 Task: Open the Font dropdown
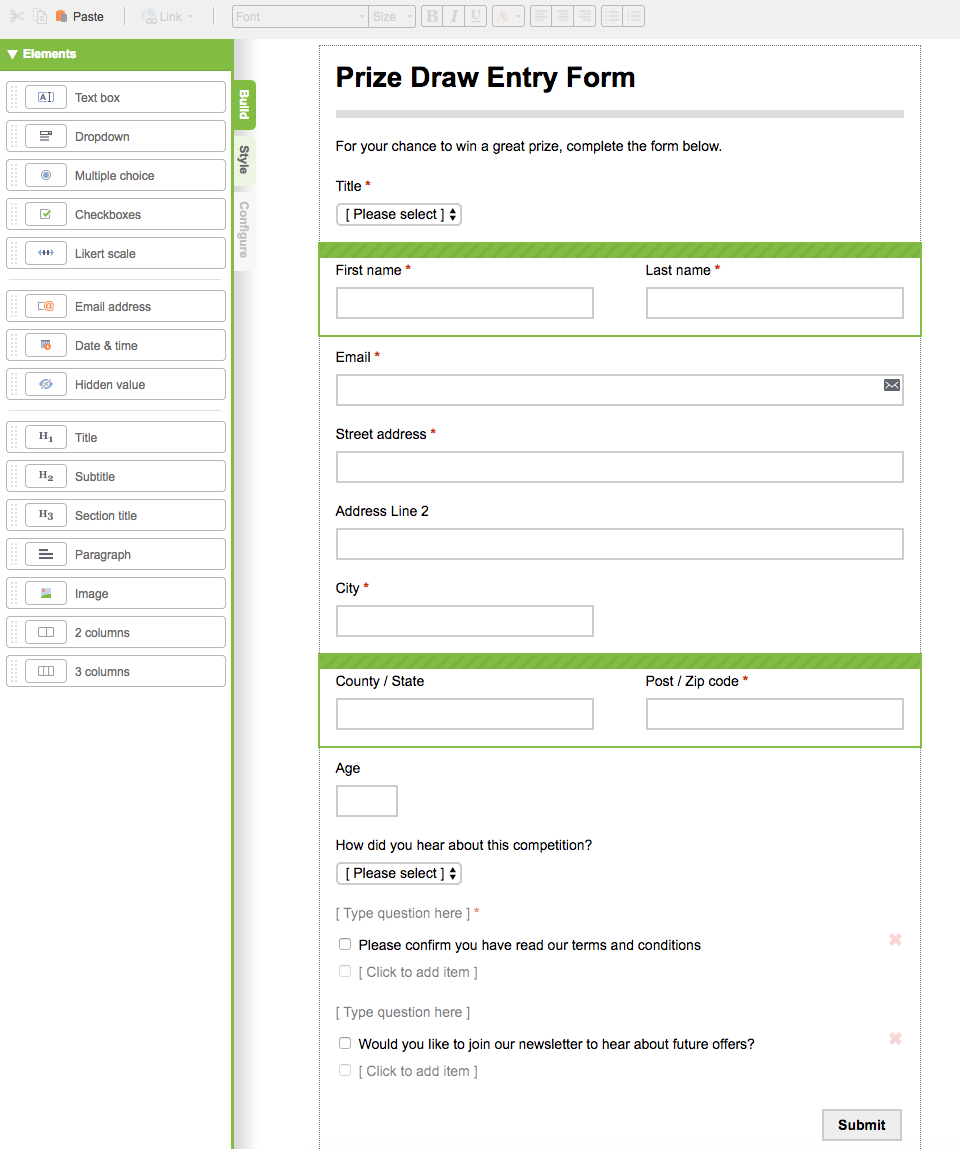tap(300, 16)
